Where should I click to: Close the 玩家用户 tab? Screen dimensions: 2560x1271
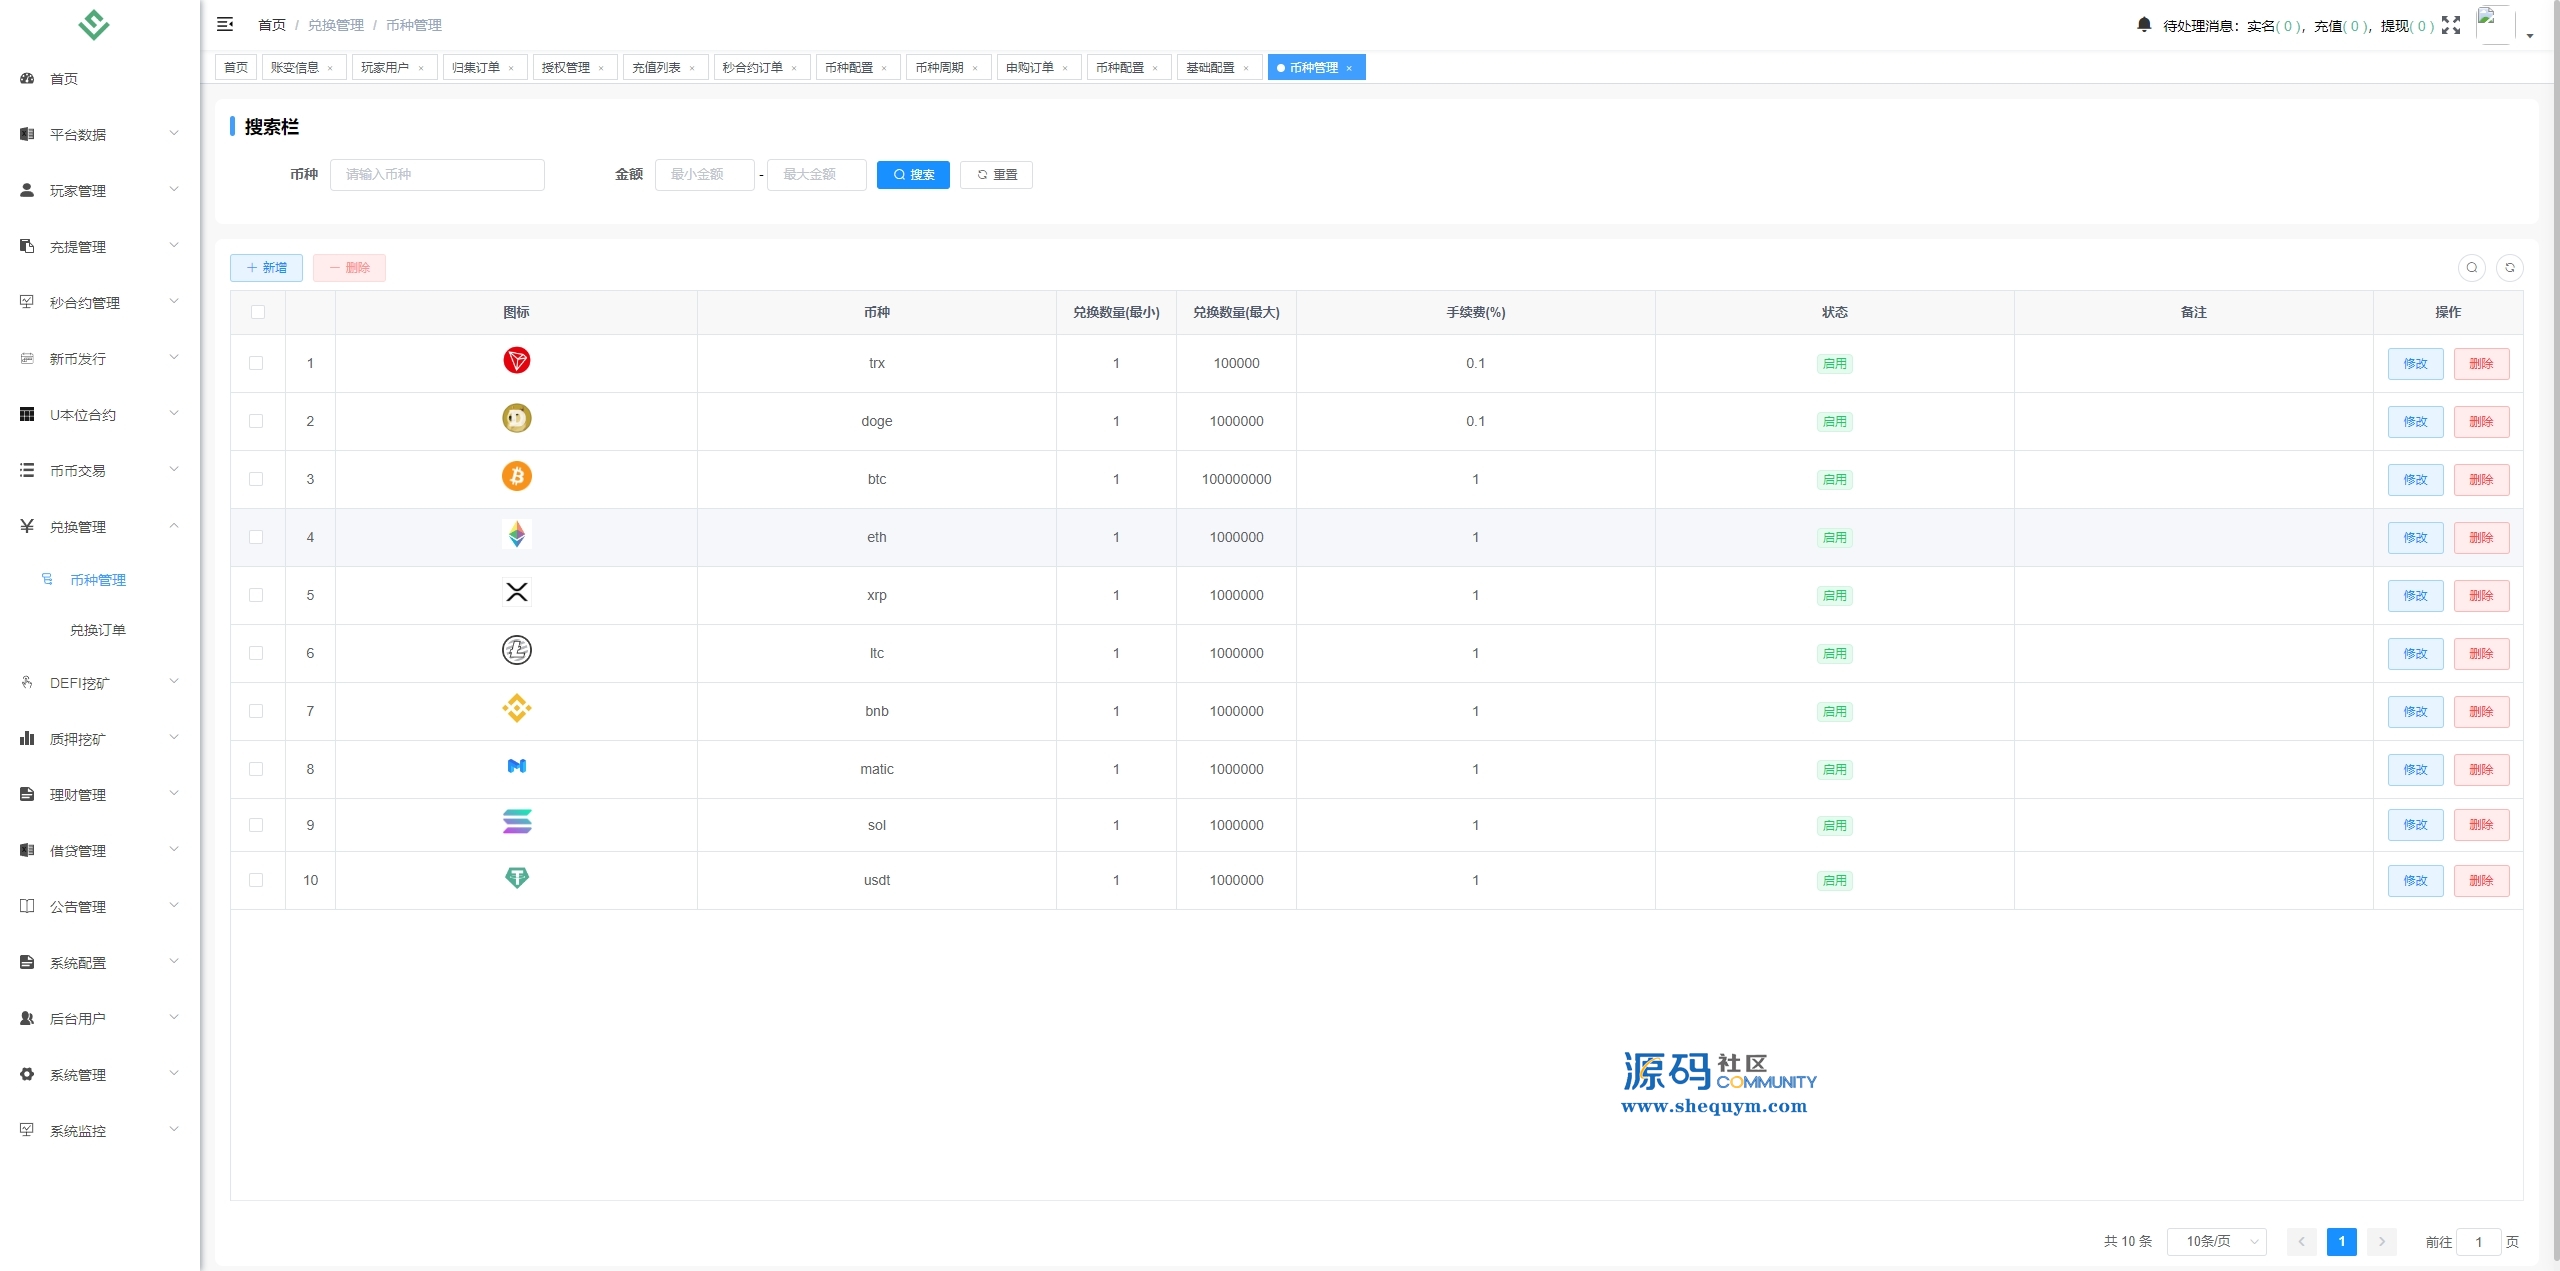[421, 68]
